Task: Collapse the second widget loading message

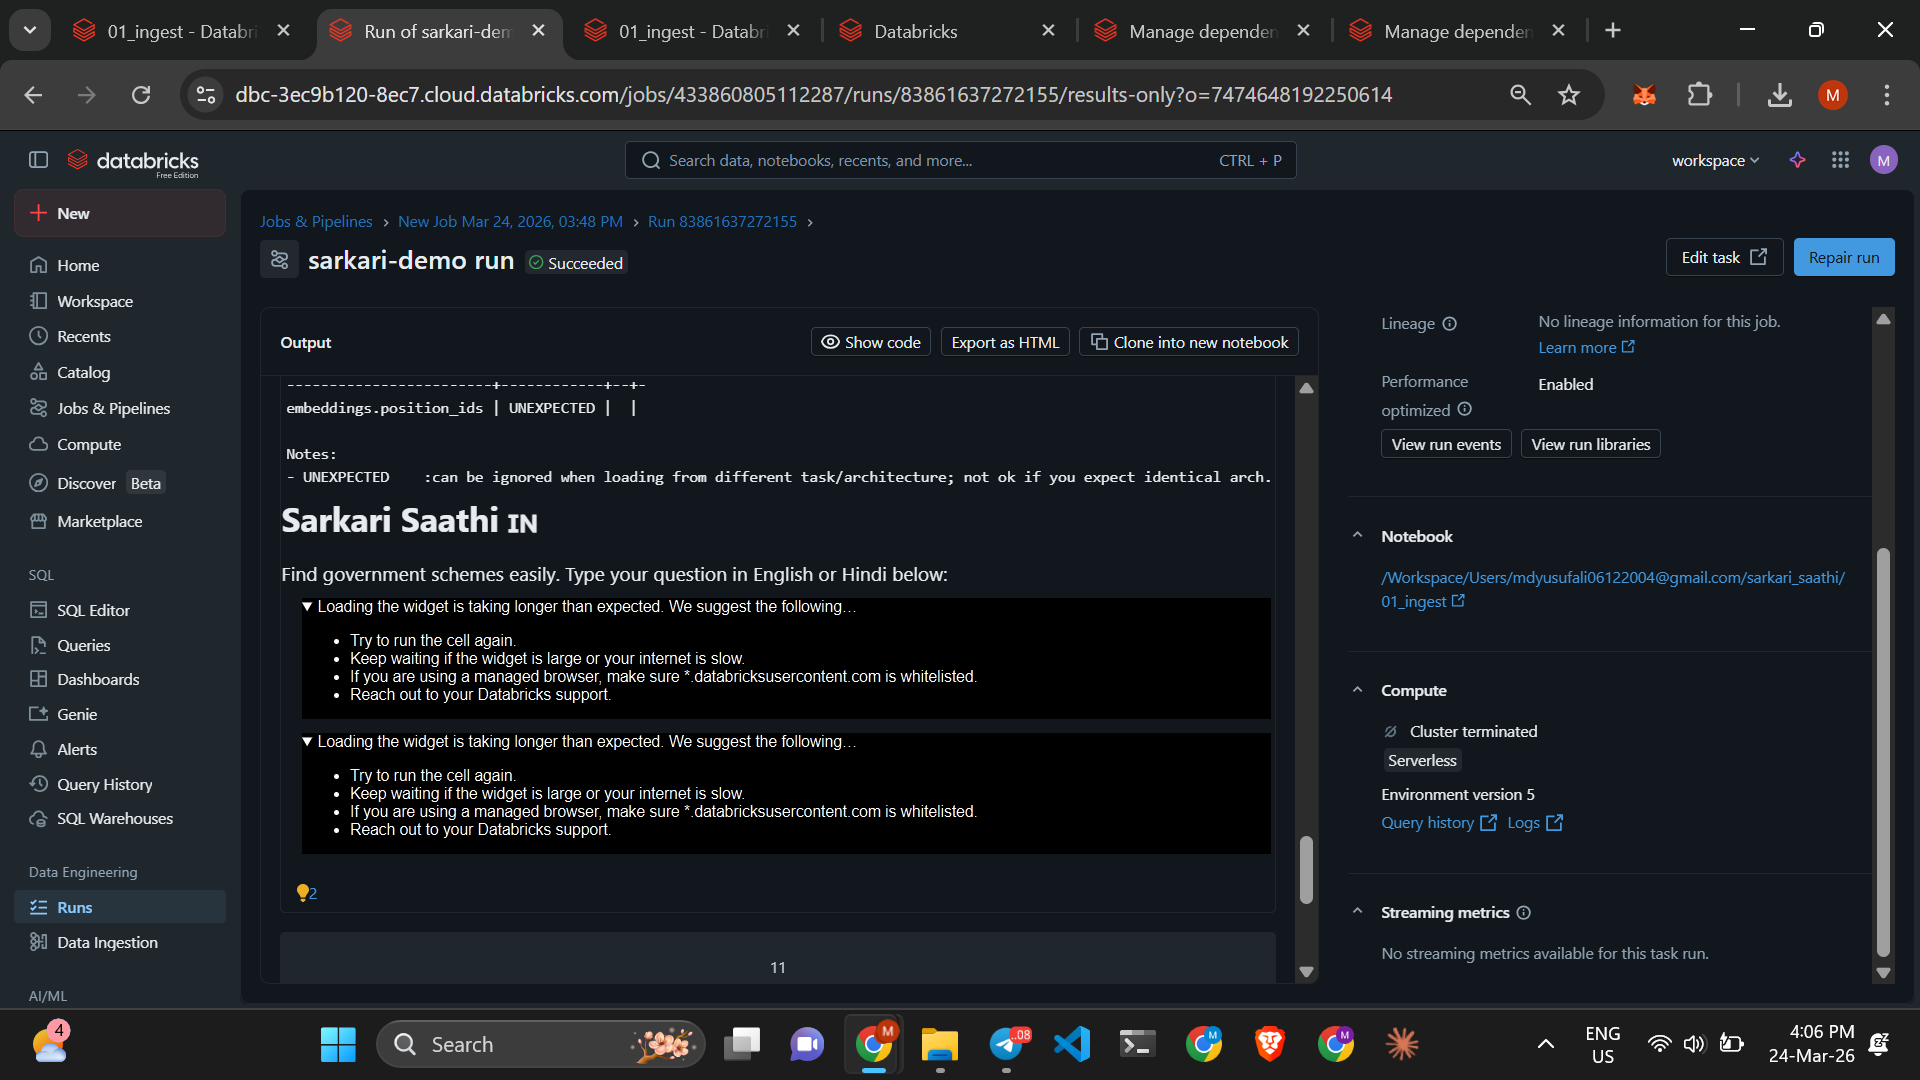Action: (307, 741)
